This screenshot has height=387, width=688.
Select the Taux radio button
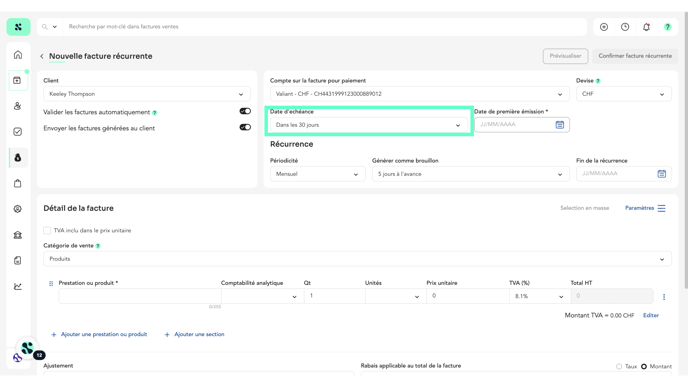619,366
